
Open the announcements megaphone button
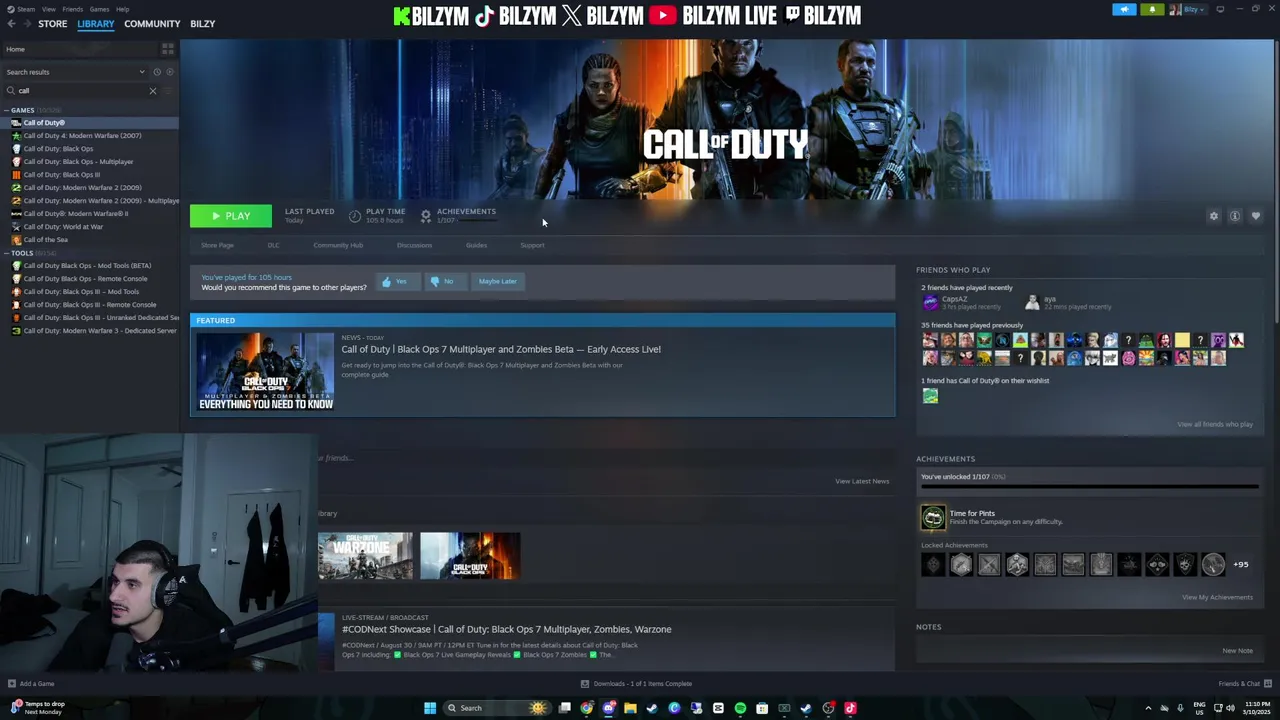pyautogui.click(x=1124, y=10)
